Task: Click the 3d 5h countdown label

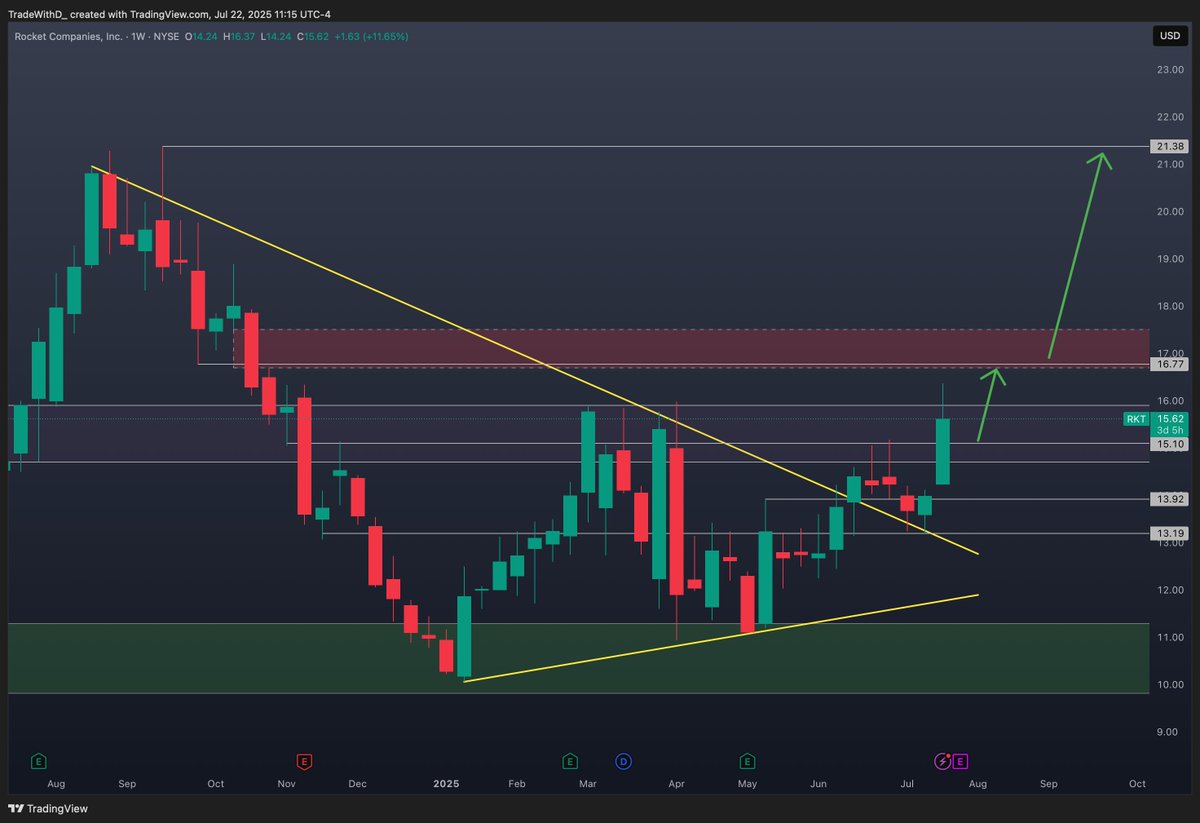Action: click(x=1168, y=429)
